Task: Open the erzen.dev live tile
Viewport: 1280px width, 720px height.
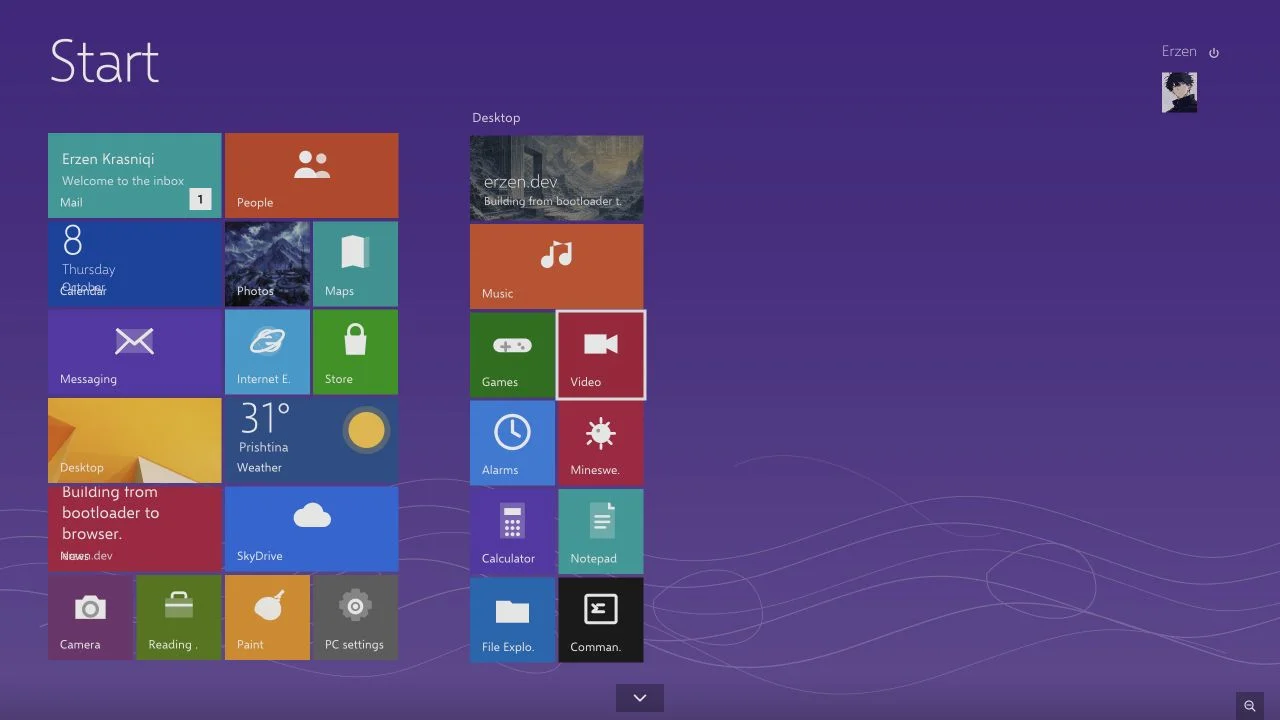Action: [x=557, y=178]
